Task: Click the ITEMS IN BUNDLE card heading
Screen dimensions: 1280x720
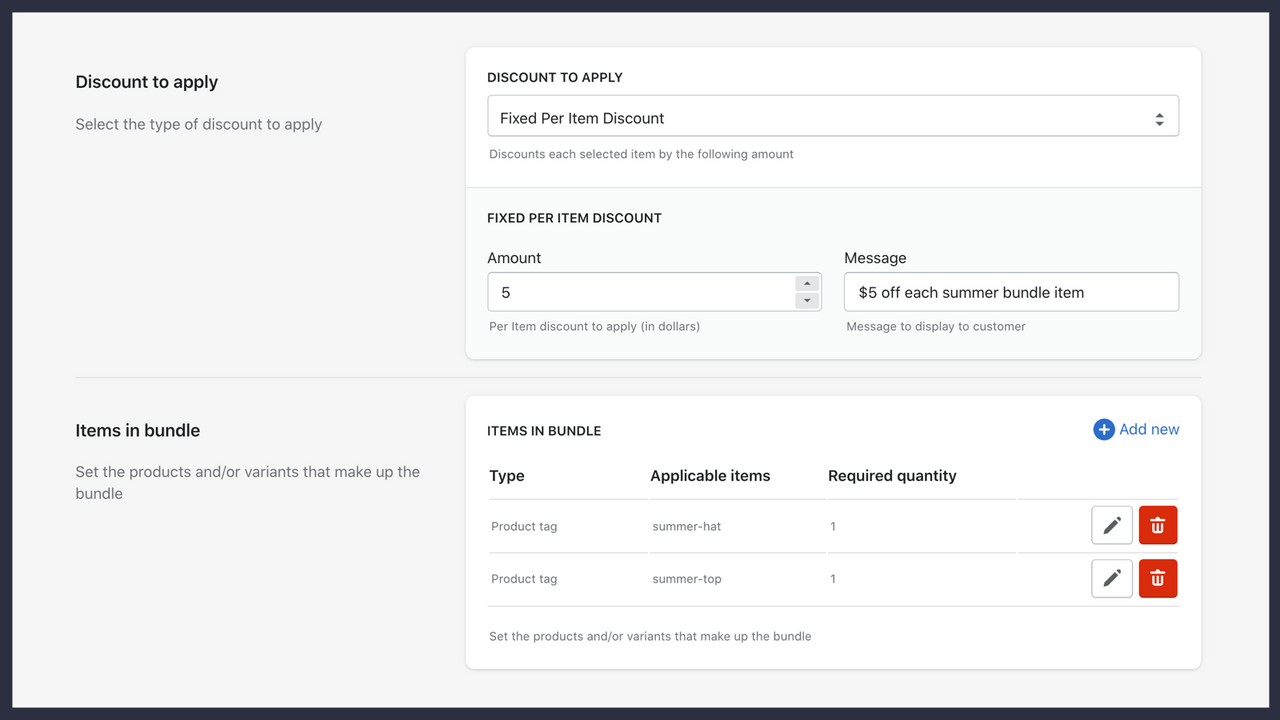Action: pos(544,431)
